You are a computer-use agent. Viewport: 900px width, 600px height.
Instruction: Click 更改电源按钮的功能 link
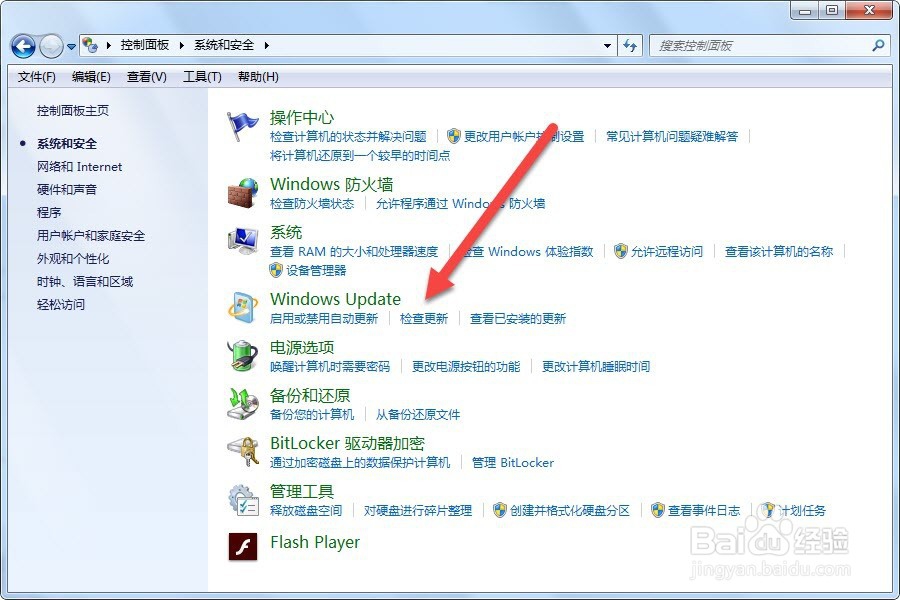pos(466,366)
